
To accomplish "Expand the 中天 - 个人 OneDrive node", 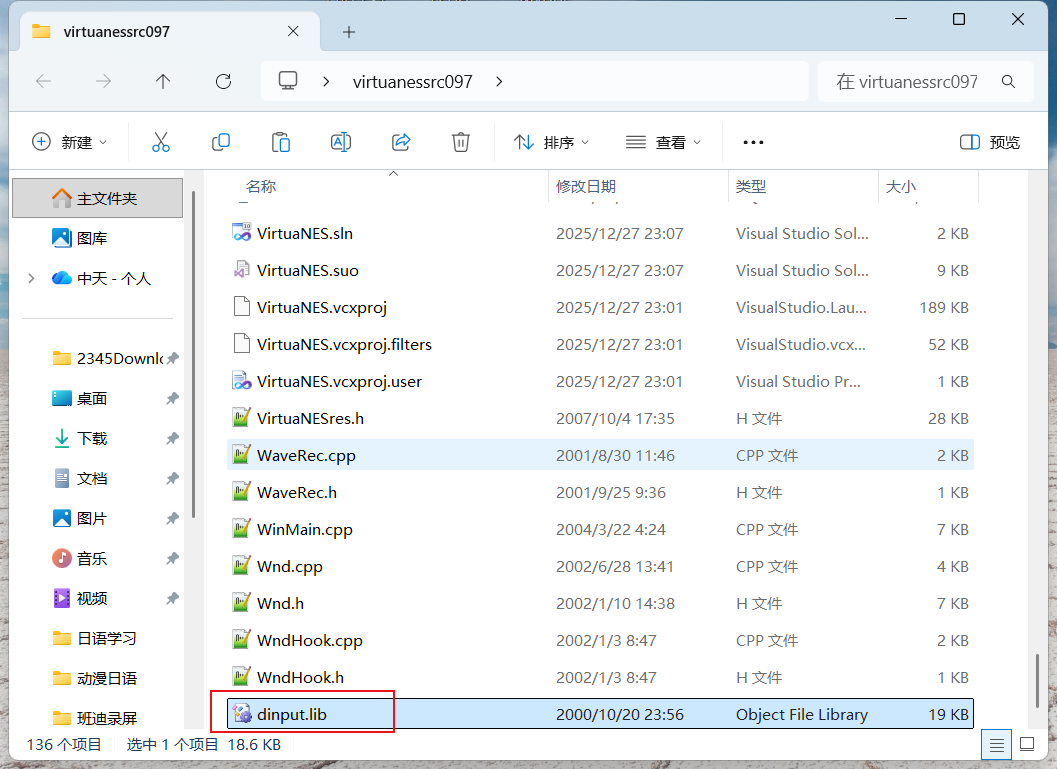I will [x=31, y=278].
